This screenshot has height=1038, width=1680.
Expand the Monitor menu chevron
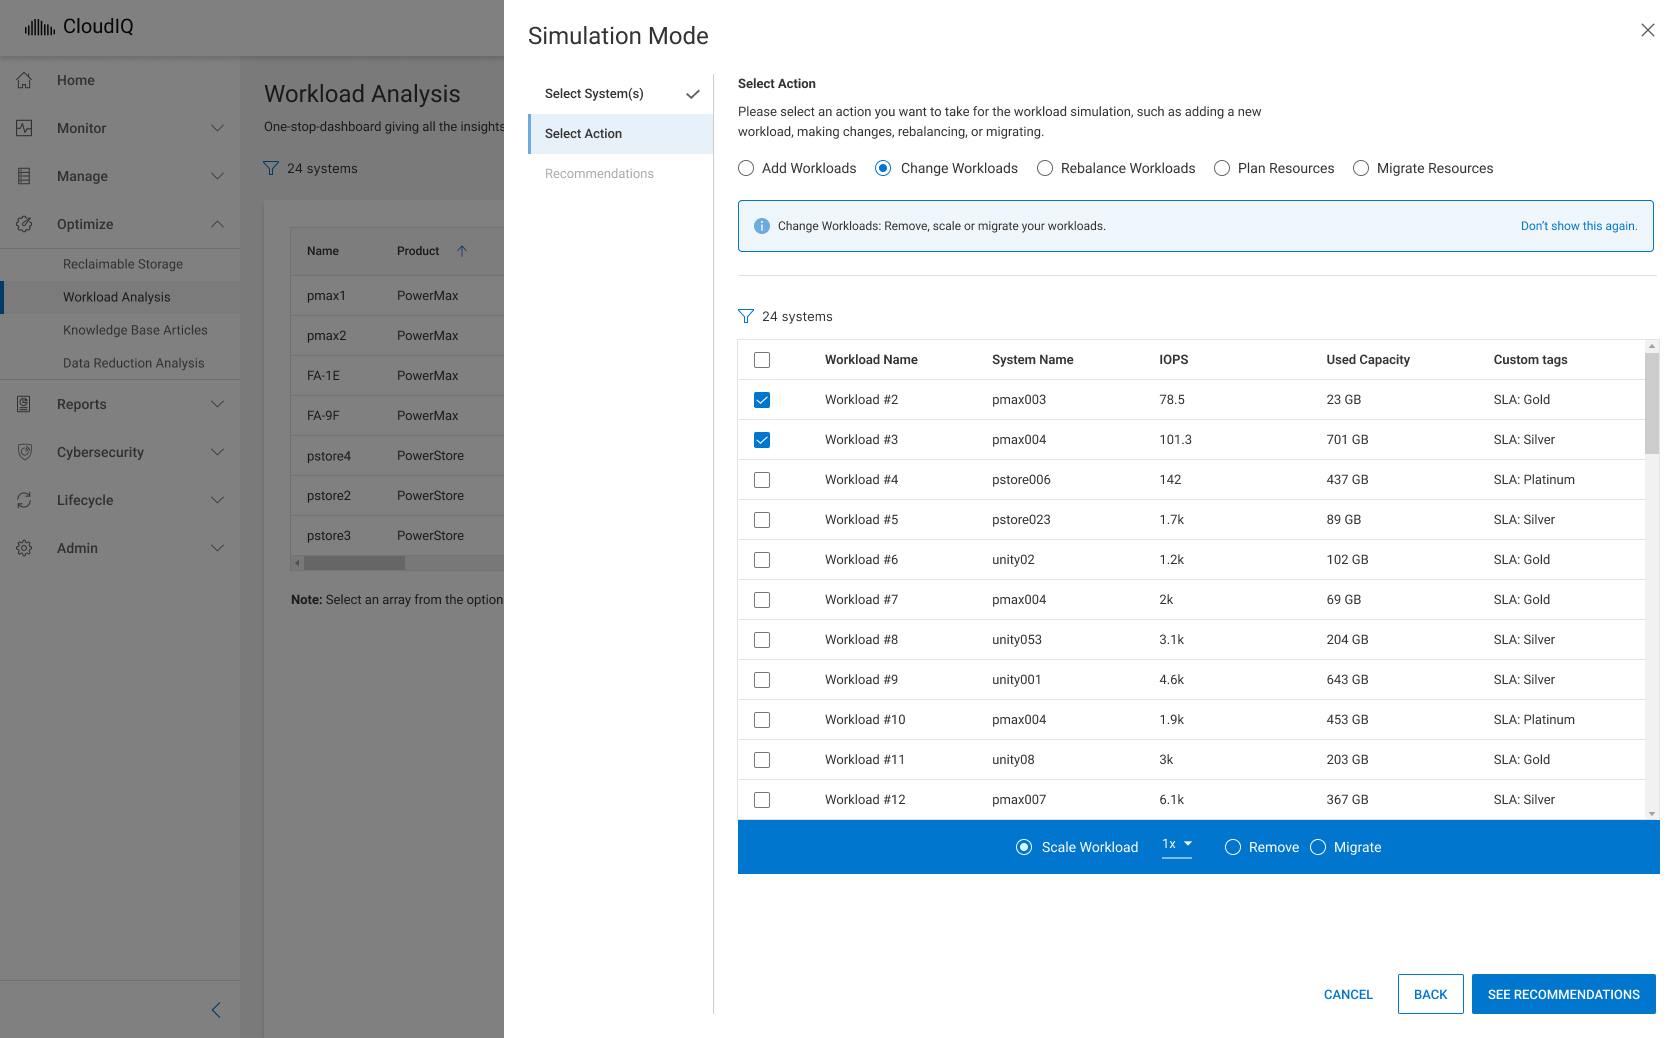click(x=217, y=128)
